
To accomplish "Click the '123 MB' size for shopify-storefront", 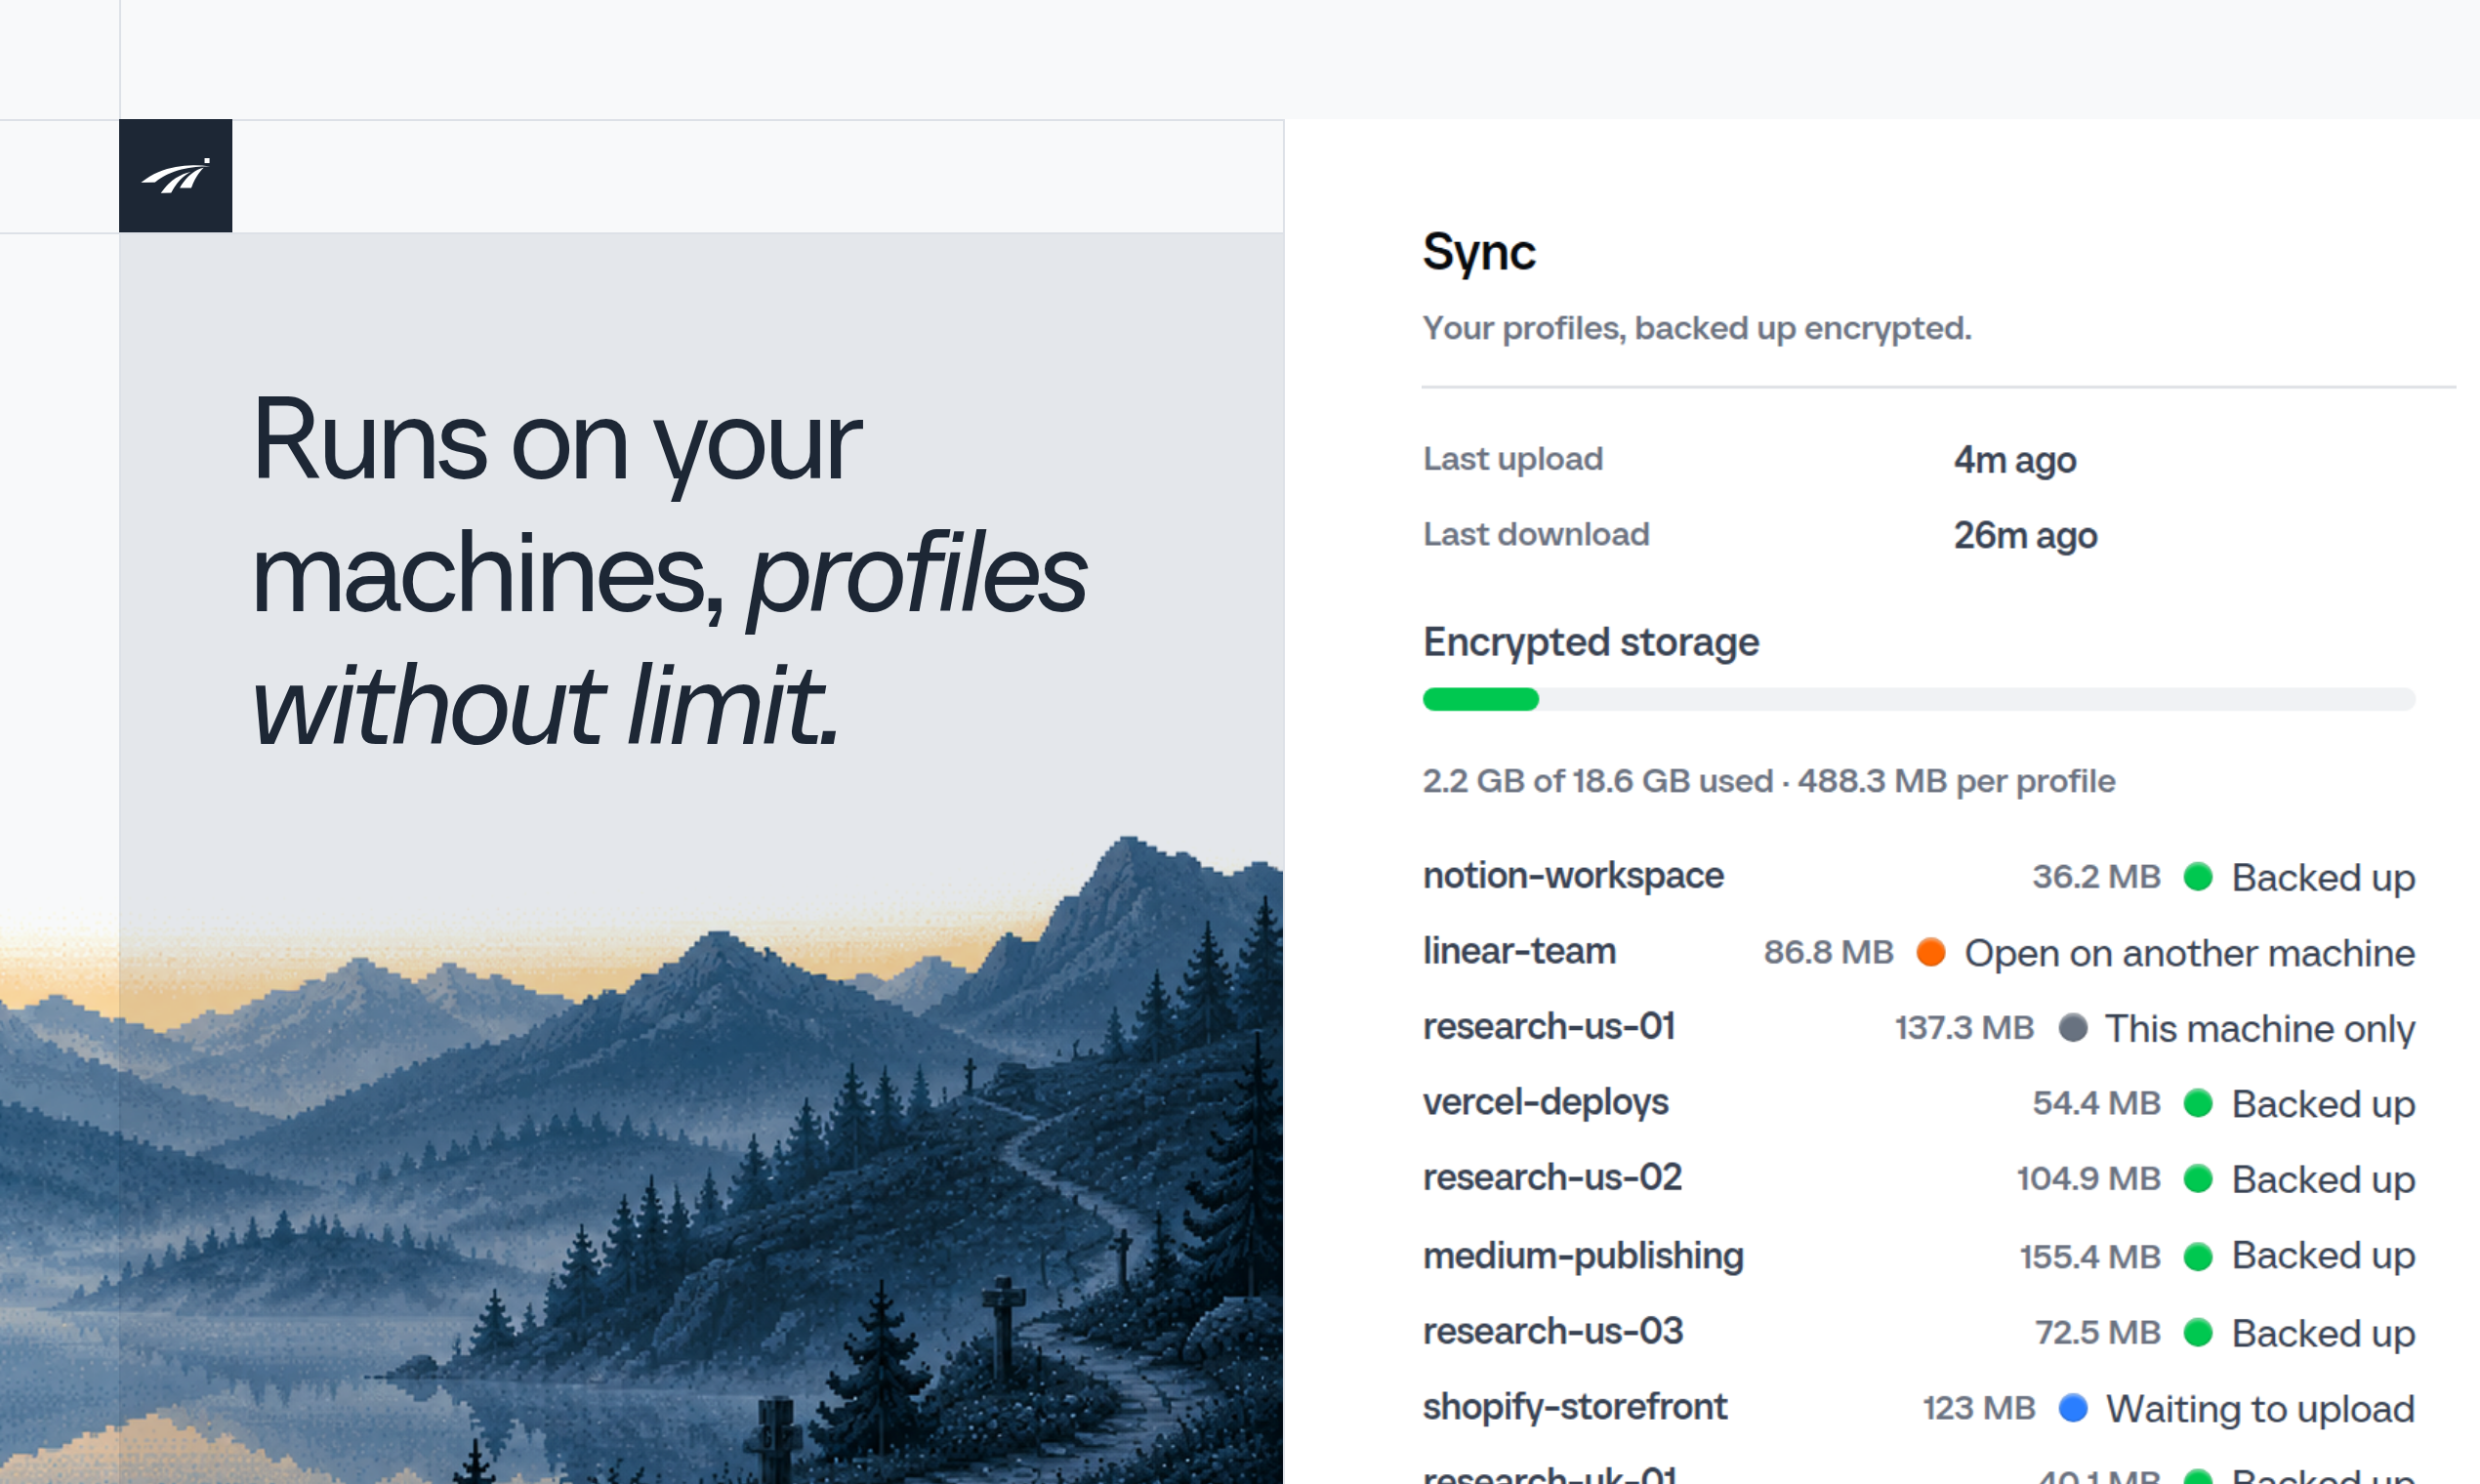I will click(1978, 1409).
